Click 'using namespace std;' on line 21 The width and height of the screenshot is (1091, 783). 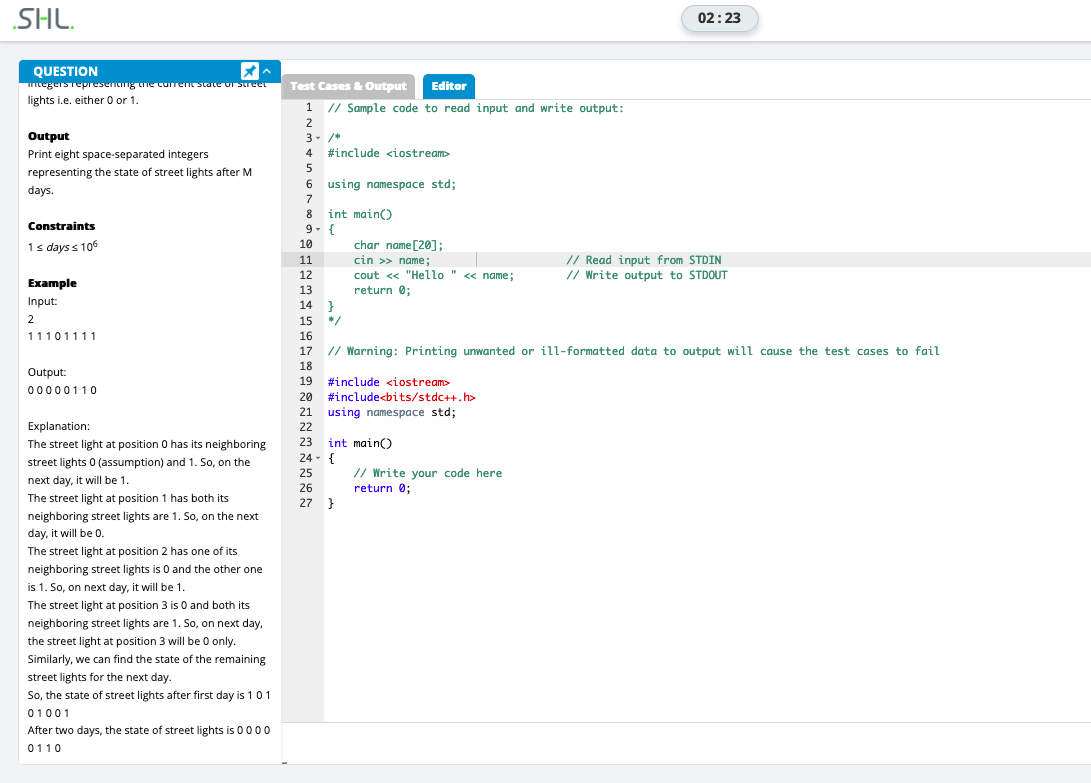[x=392, y=413]
